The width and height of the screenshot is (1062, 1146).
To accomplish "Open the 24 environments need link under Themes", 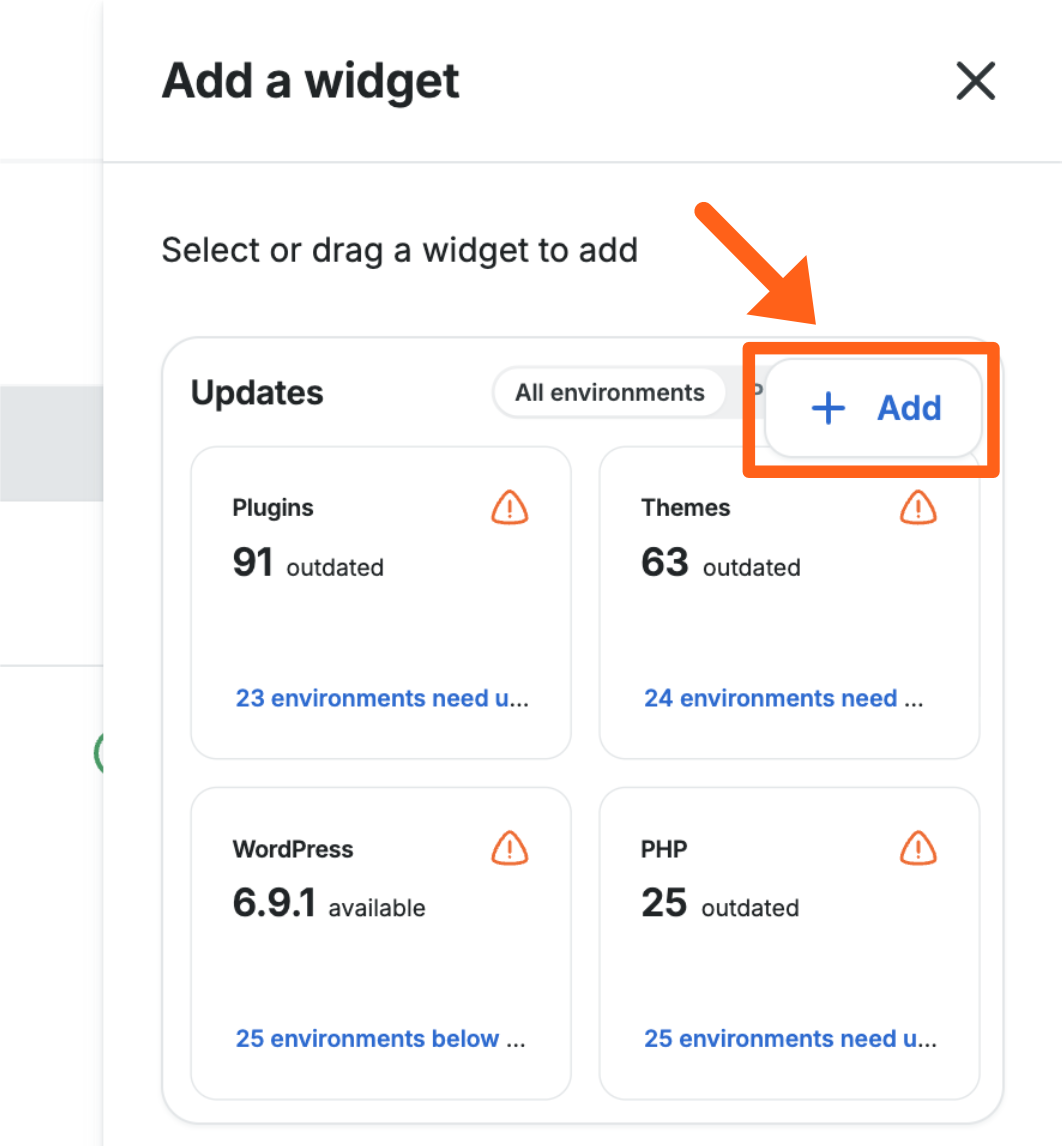I will pos(783,698).
